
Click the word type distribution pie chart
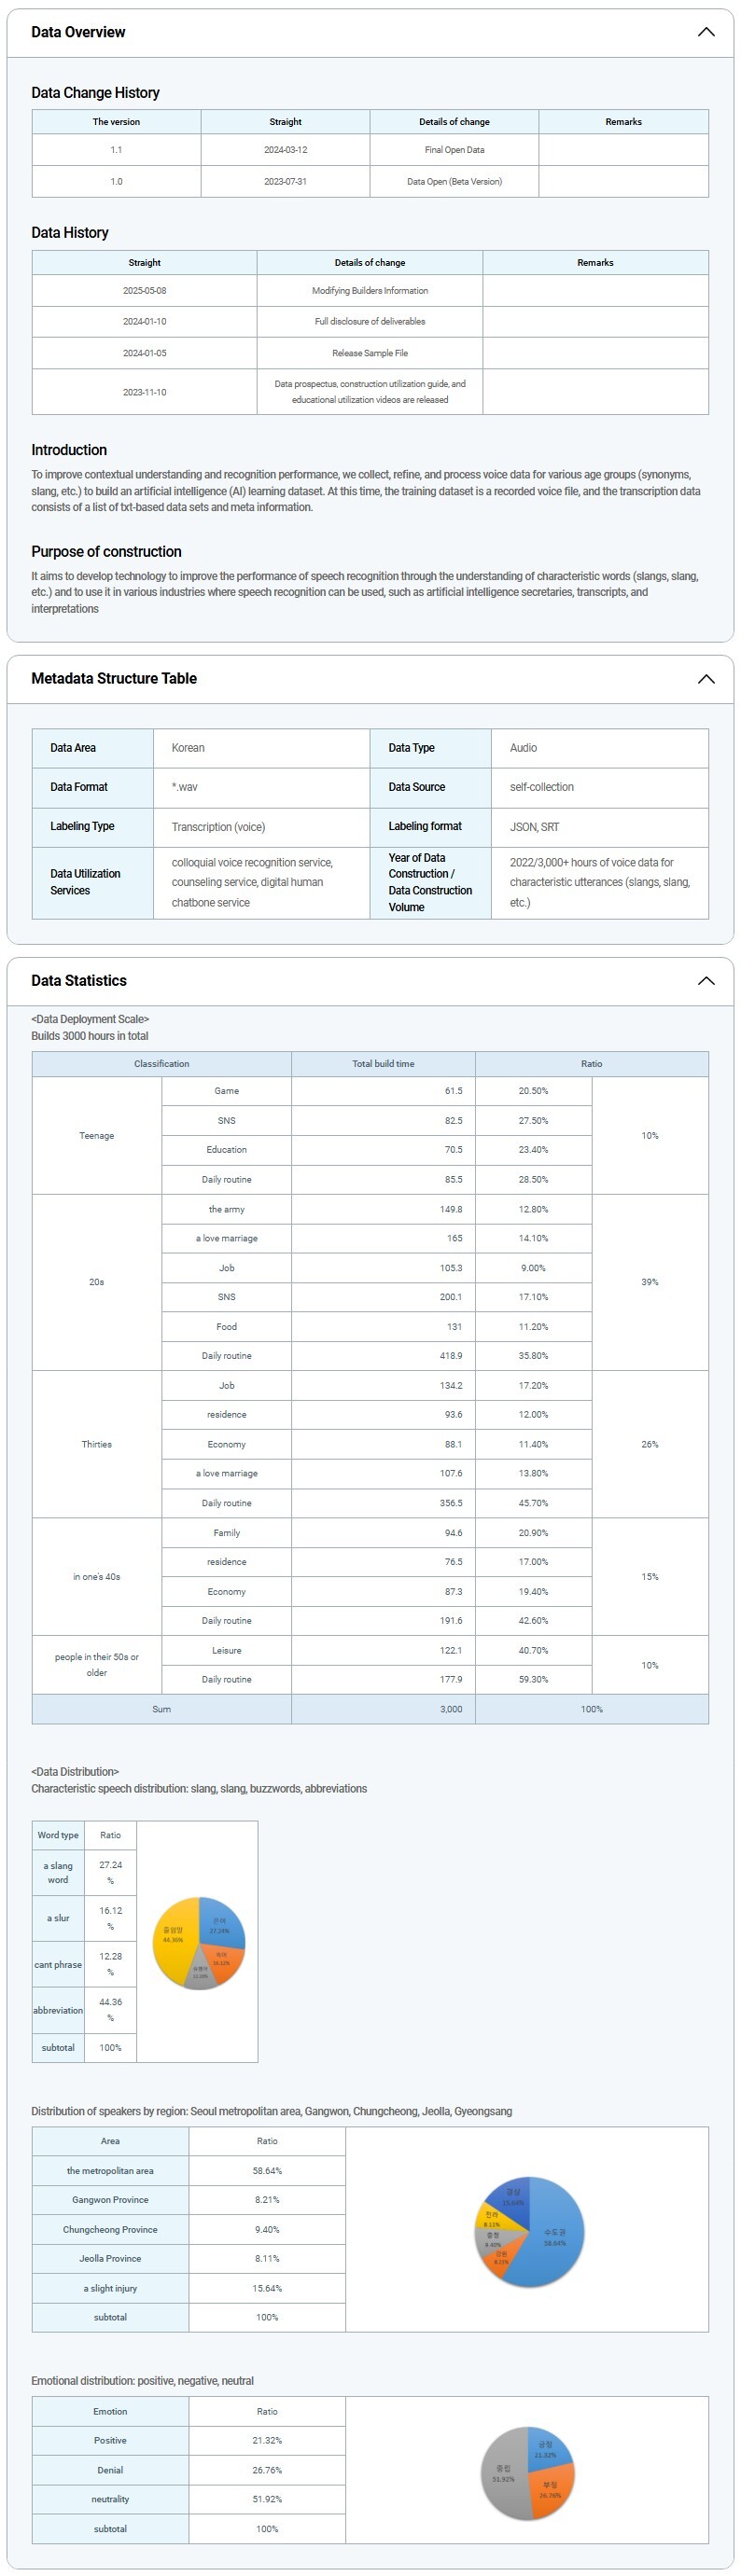[198, 1942]
